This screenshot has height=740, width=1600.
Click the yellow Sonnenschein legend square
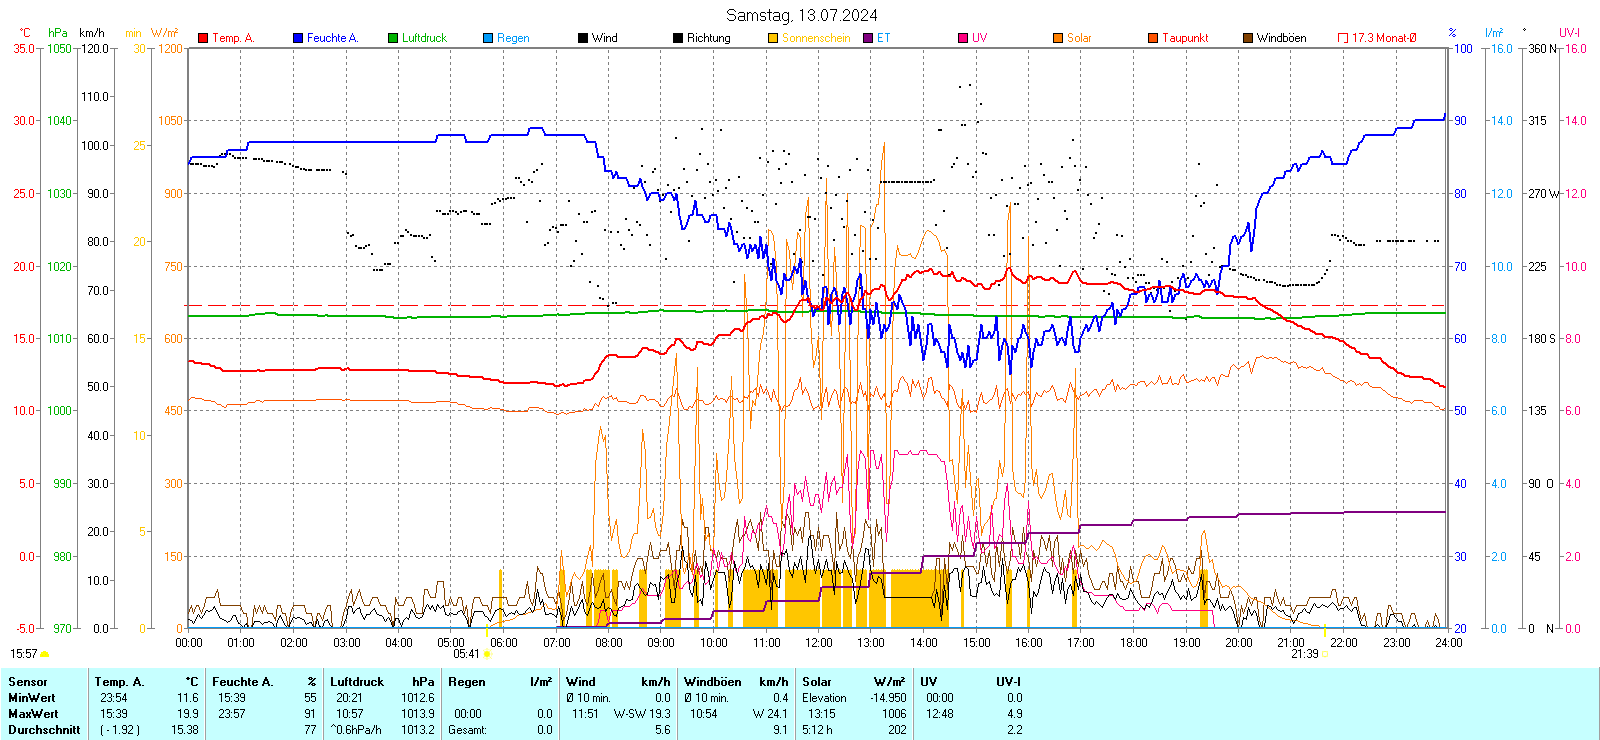point(773,38)
